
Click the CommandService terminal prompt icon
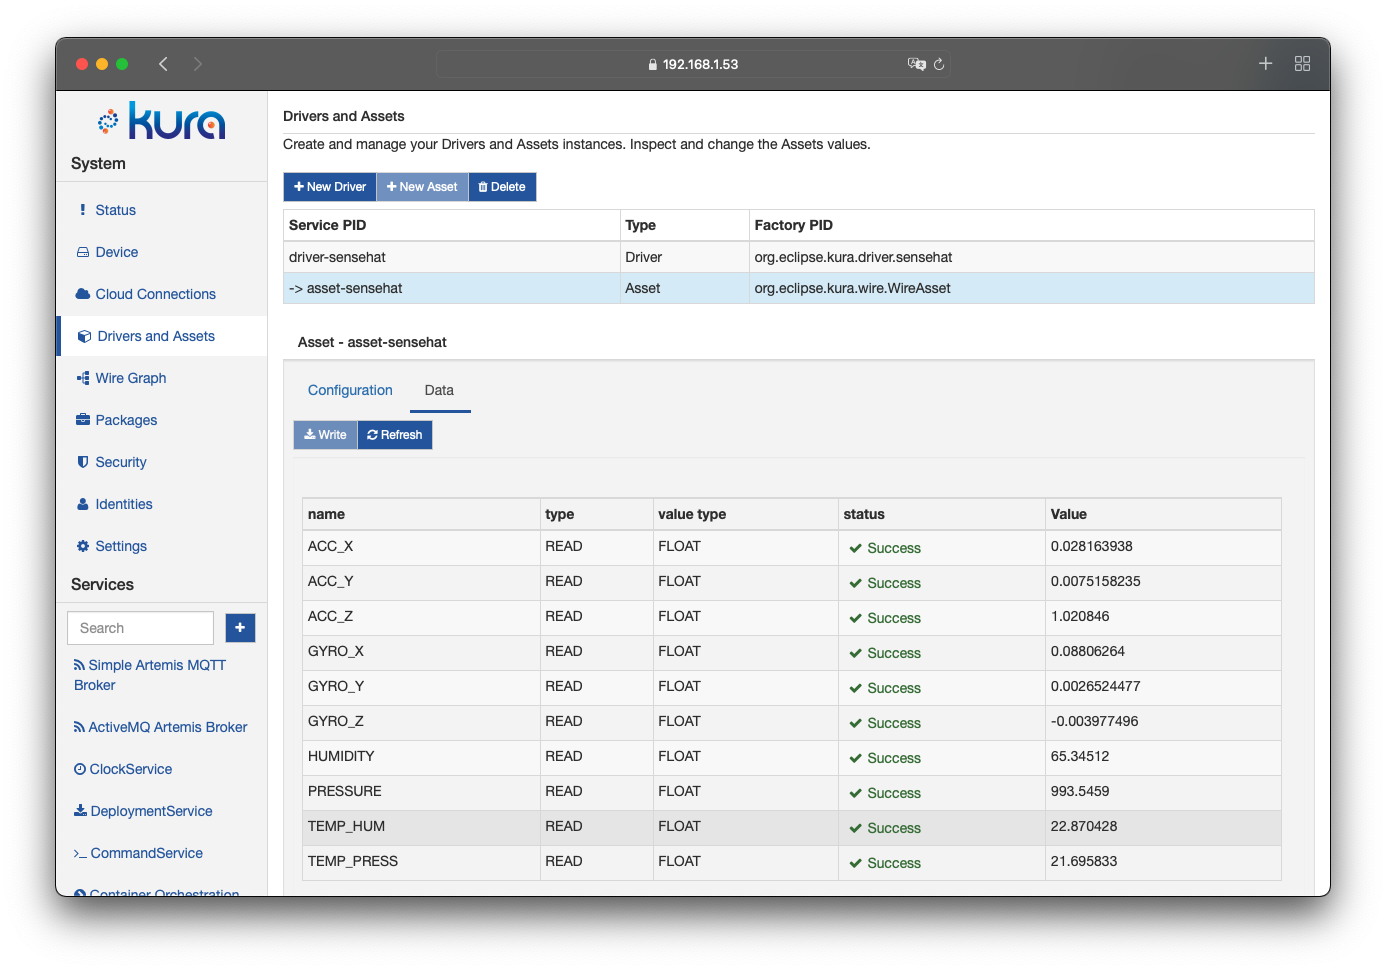(80, 853)
